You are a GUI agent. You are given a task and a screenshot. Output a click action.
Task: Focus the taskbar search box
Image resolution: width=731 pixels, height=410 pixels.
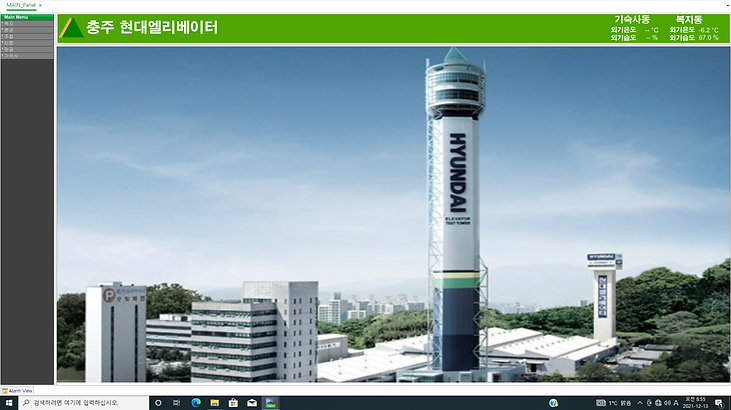click(x=84, y=403)
